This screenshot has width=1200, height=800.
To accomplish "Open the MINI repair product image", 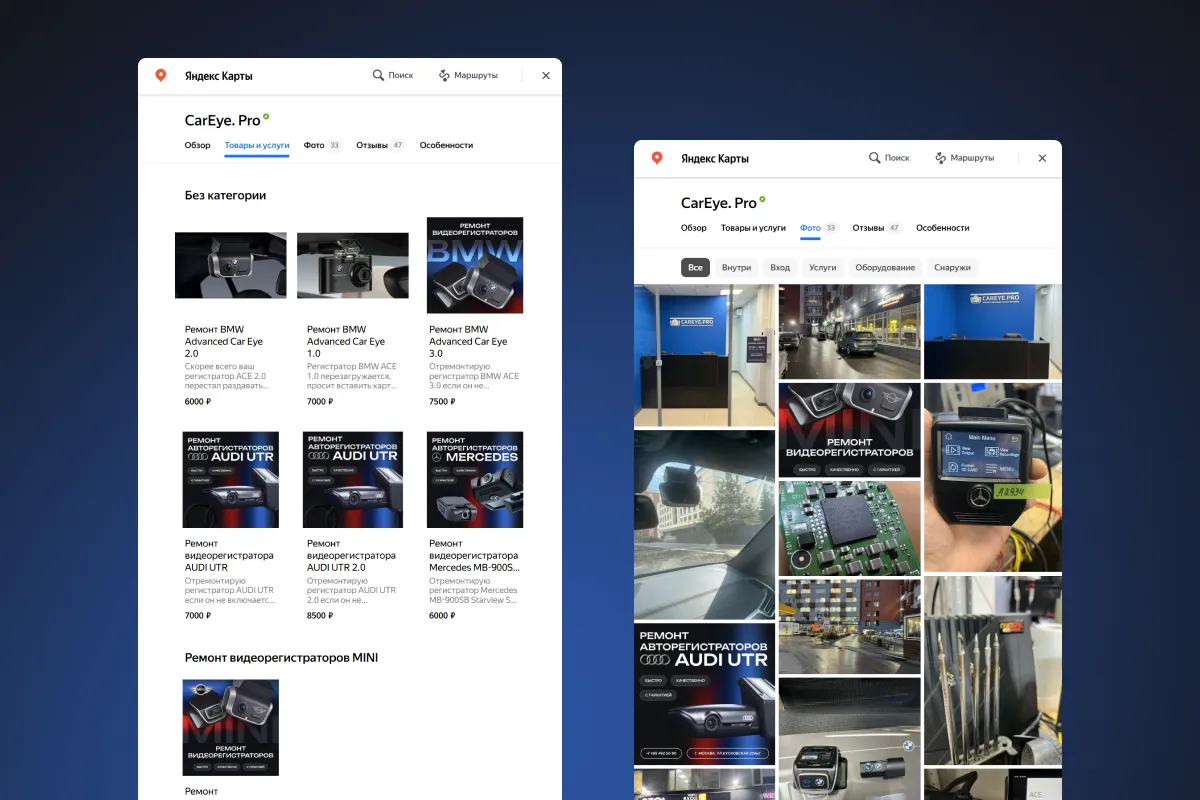I will click(x=231, y=728).
